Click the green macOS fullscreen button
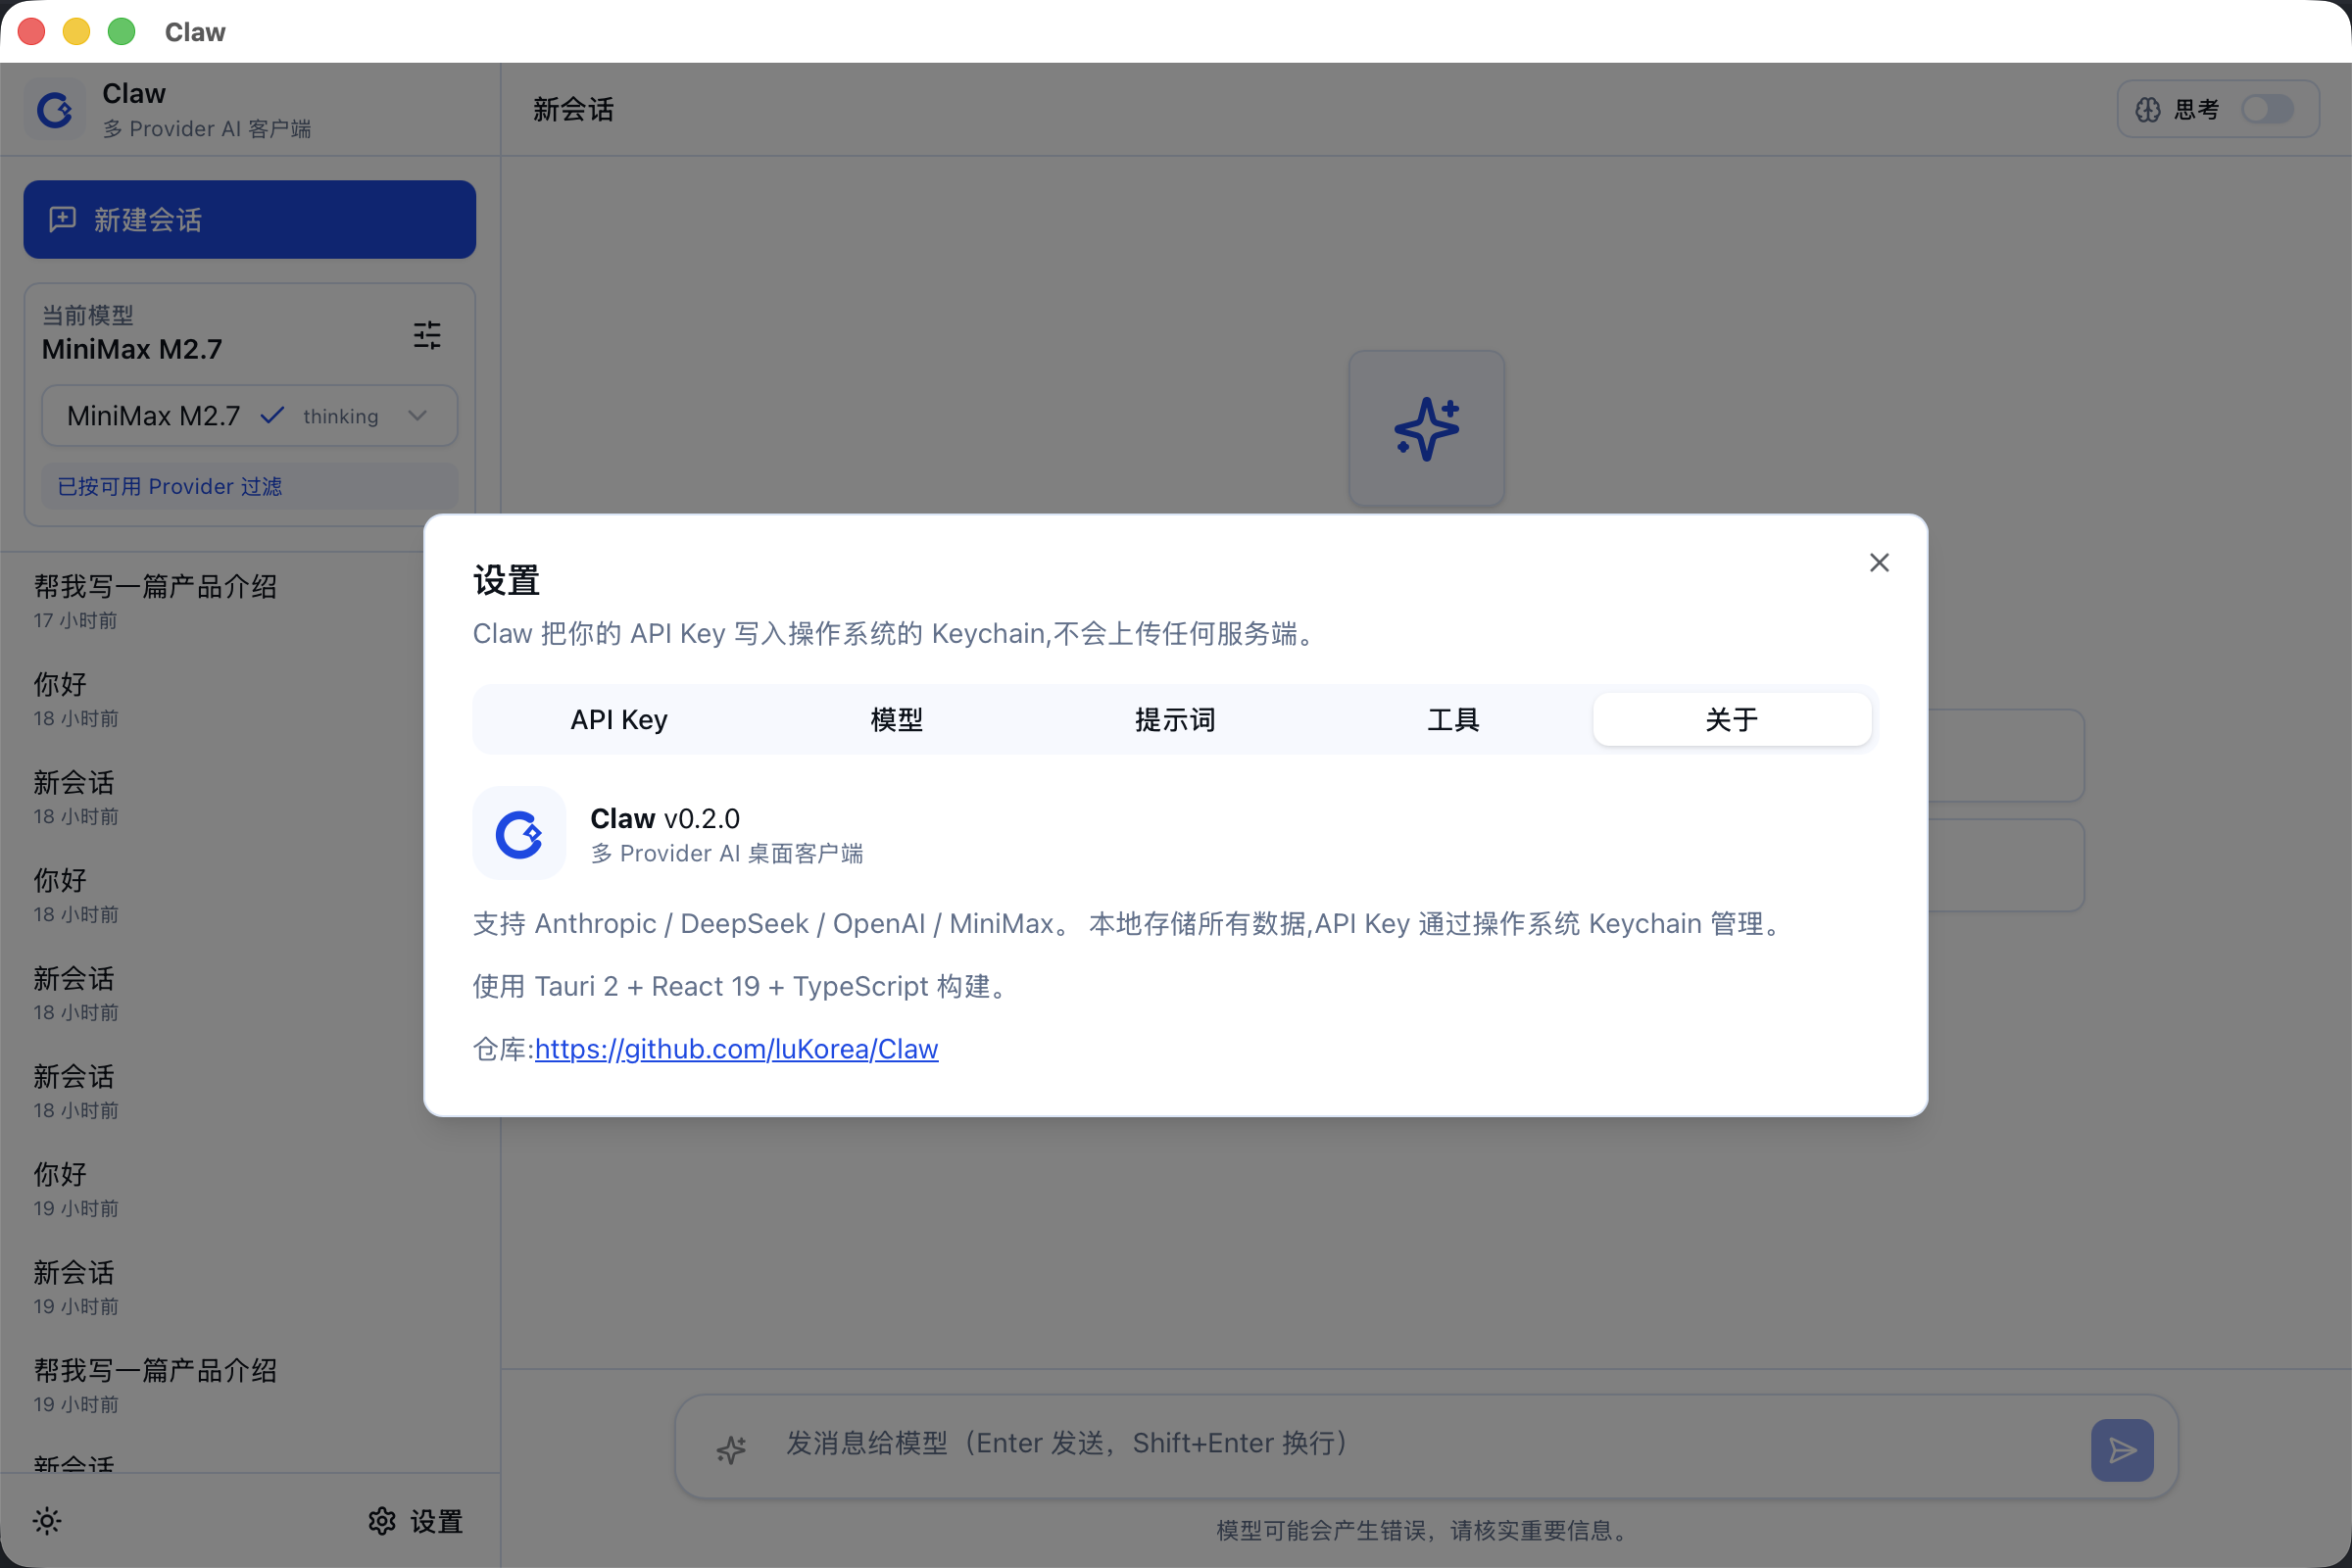The height and width of the screenshot is (1568, 2352). click(121, 32)
